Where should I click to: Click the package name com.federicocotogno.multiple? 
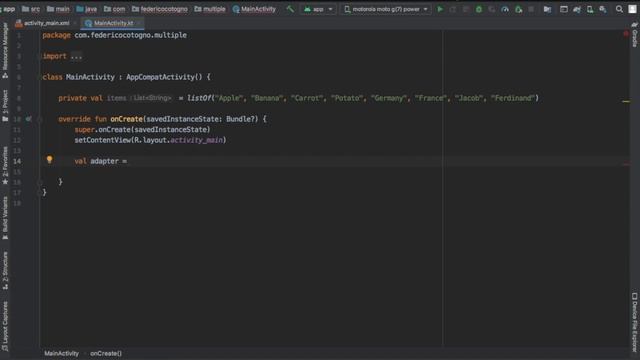point(131,35)
